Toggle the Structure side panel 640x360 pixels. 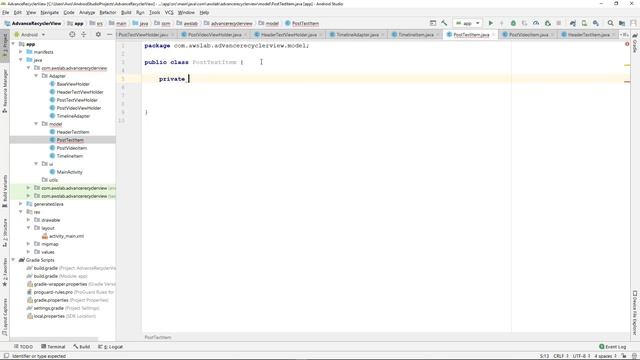[x=5, y=233]
